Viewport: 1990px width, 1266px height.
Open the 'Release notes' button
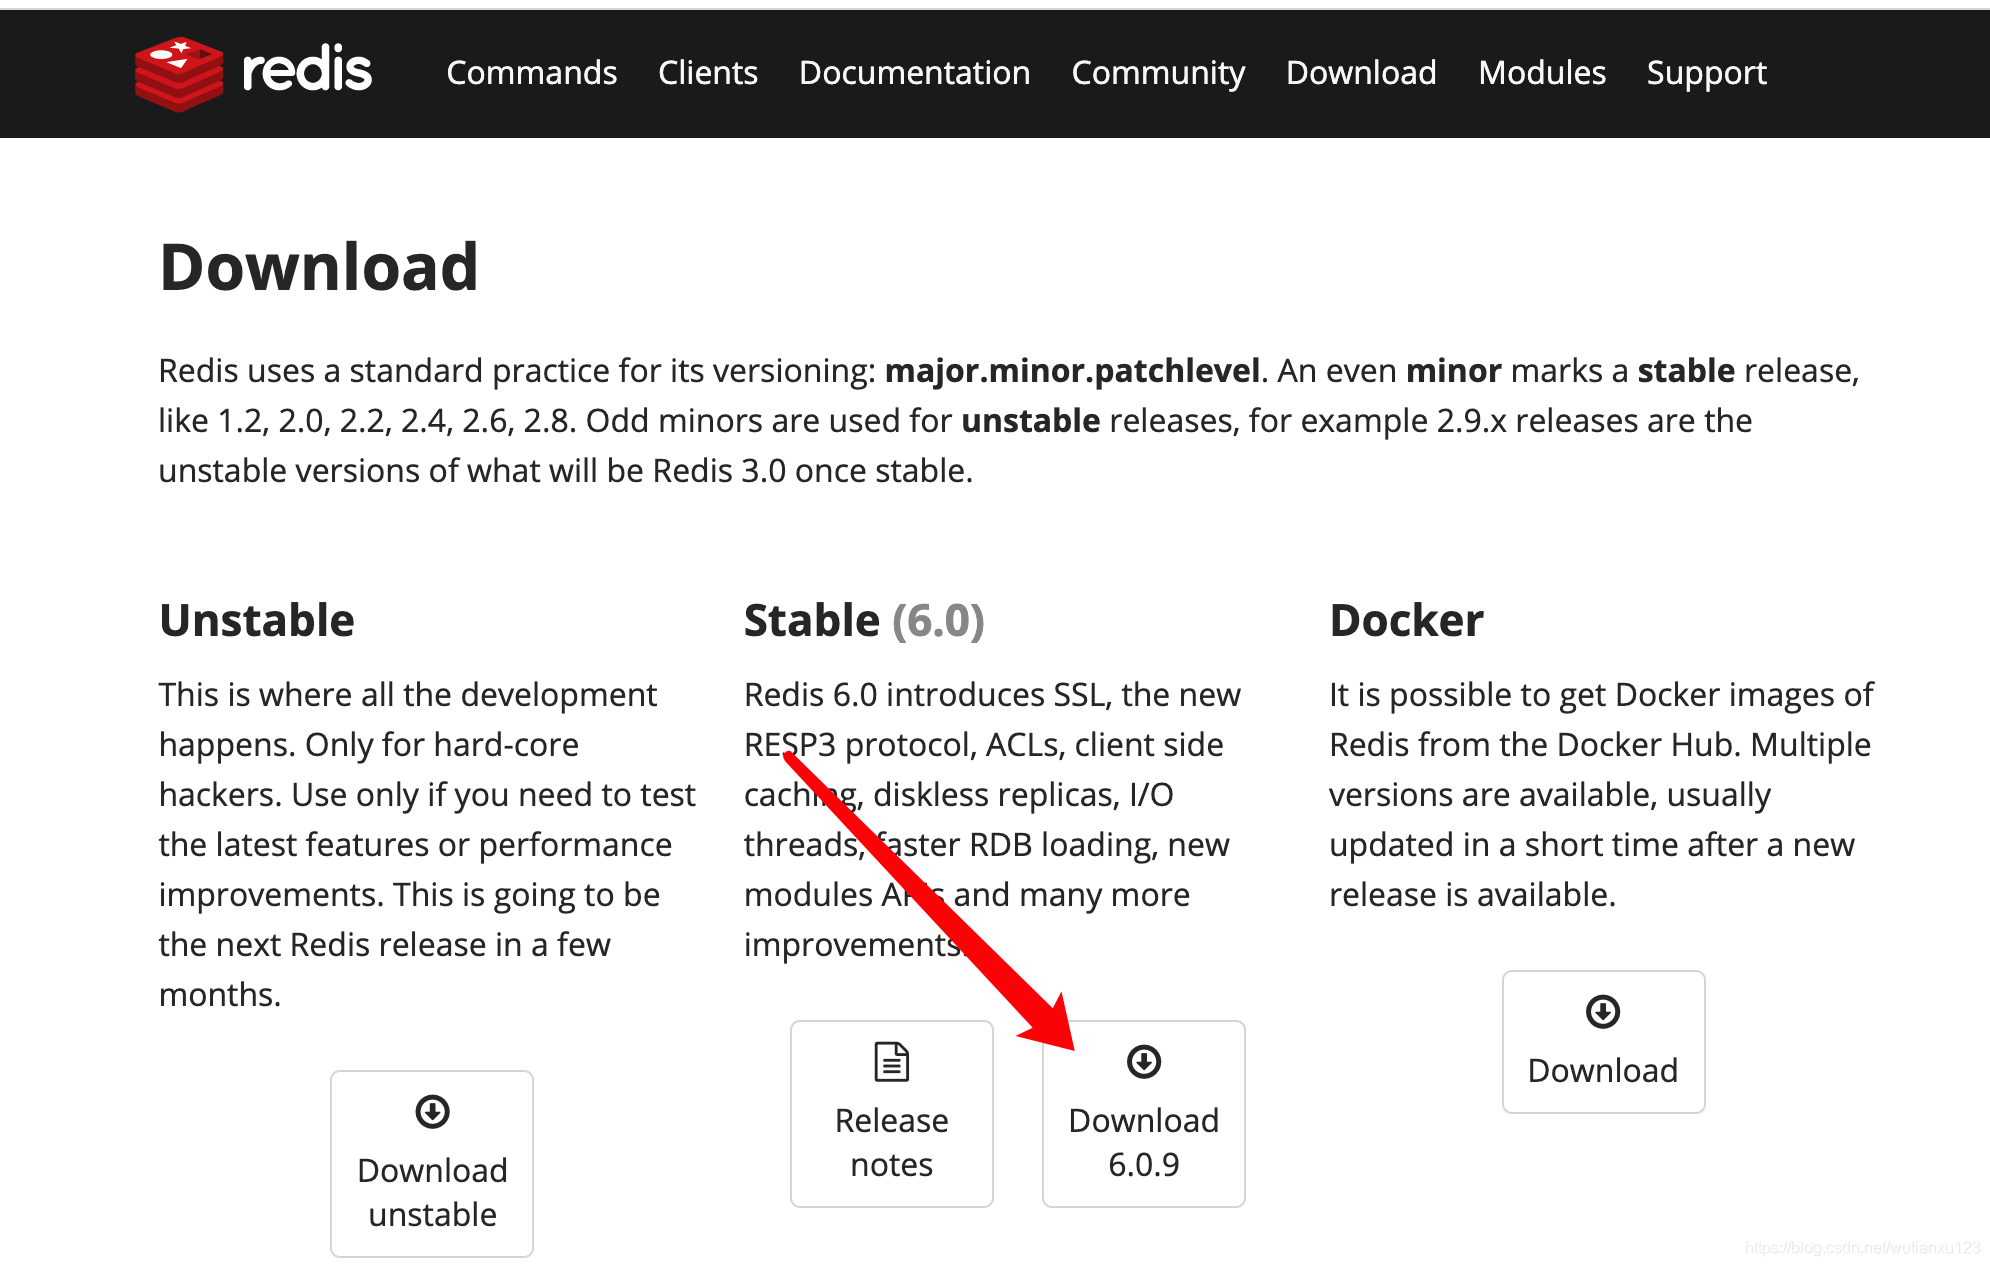pyautogui.click(x=891, y=1113)
